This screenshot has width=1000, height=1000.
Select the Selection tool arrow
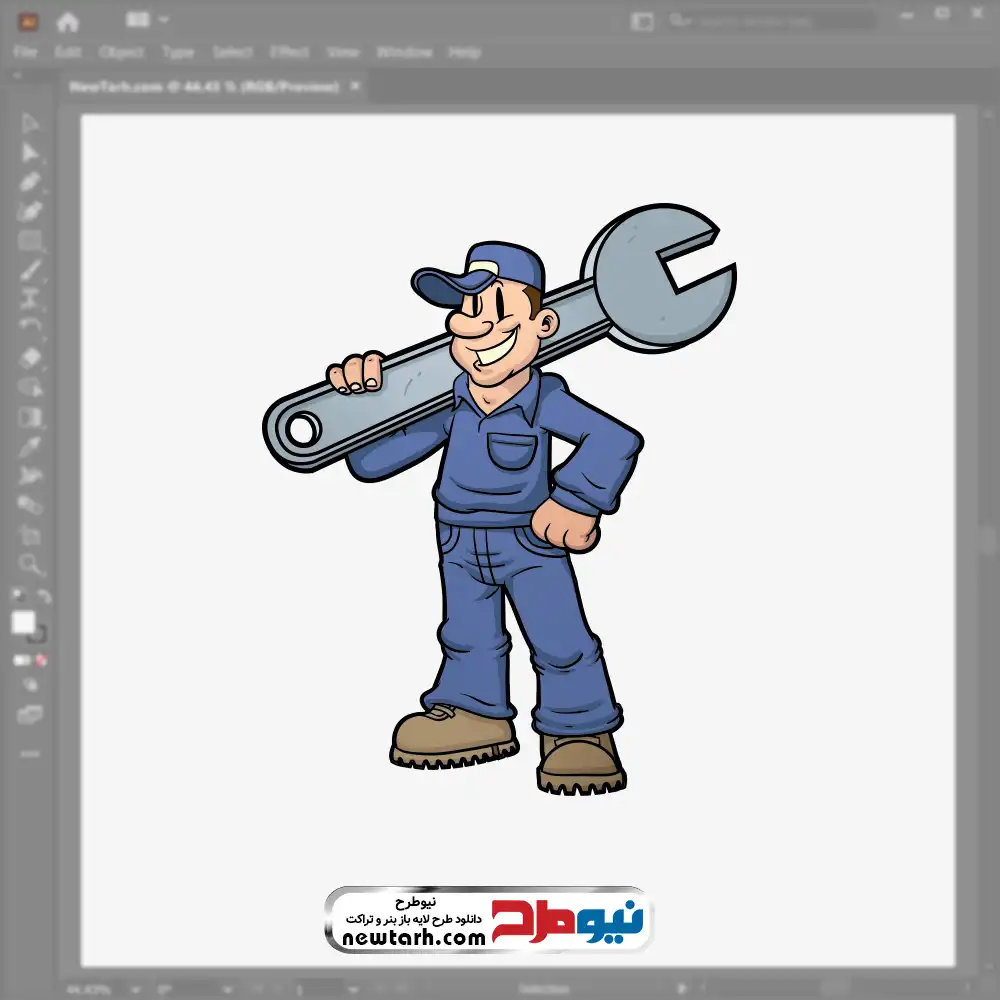(30, 124)
